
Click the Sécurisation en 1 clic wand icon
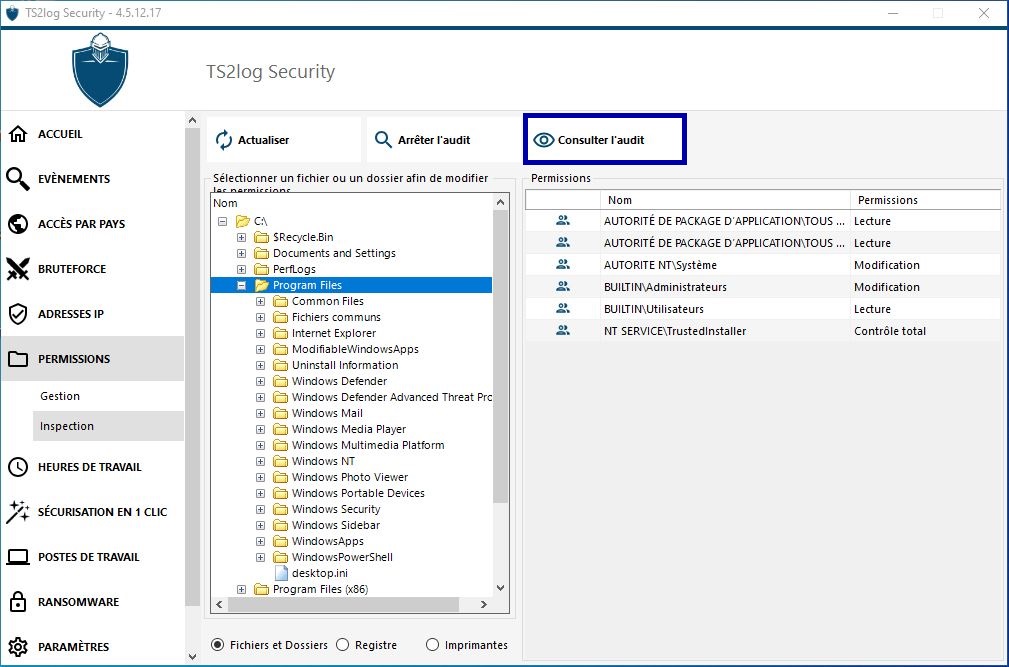click(18, 512)
